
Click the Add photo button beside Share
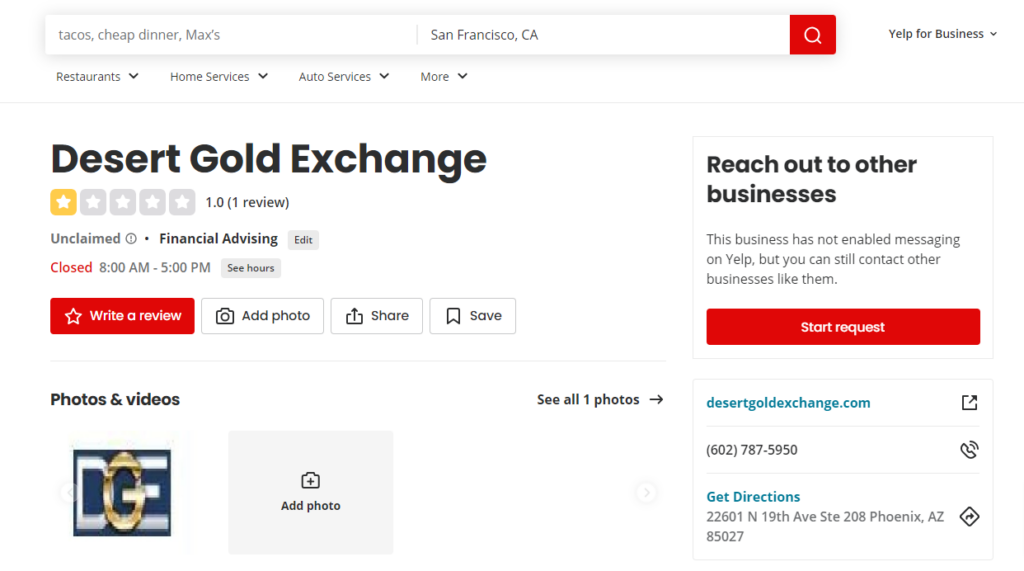click(x=263, y=316)
